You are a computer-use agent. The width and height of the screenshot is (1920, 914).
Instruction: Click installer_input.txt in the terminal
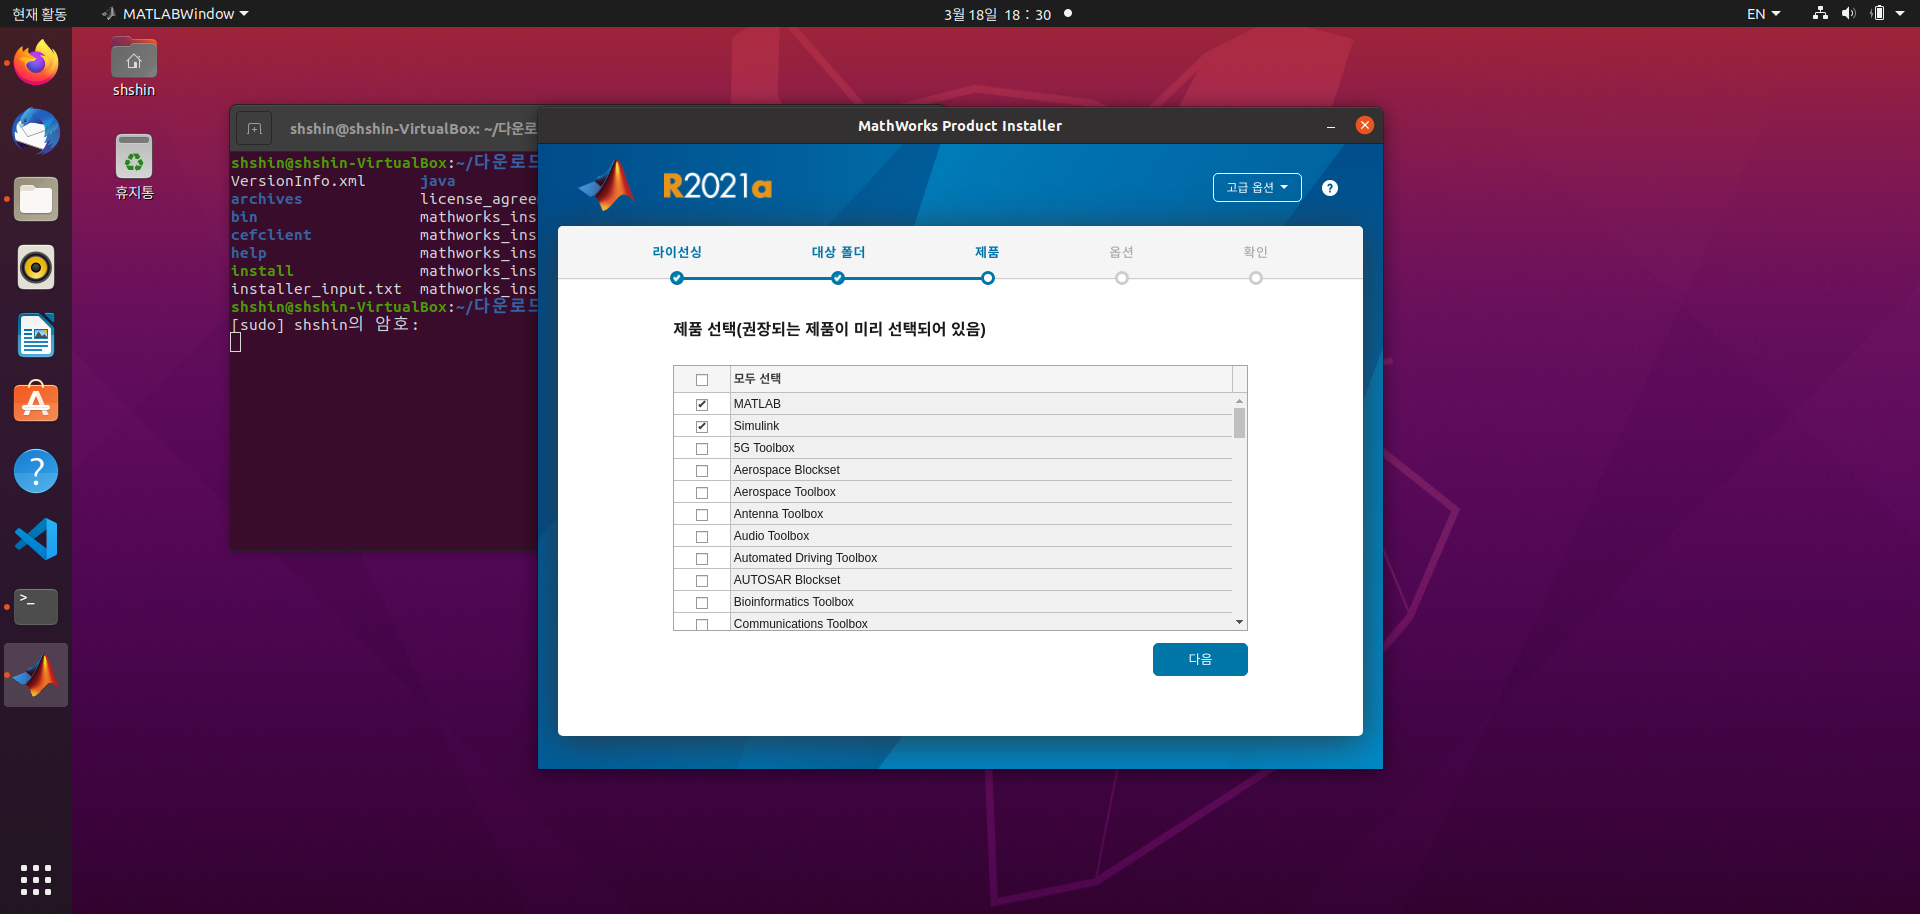point(316,289)
